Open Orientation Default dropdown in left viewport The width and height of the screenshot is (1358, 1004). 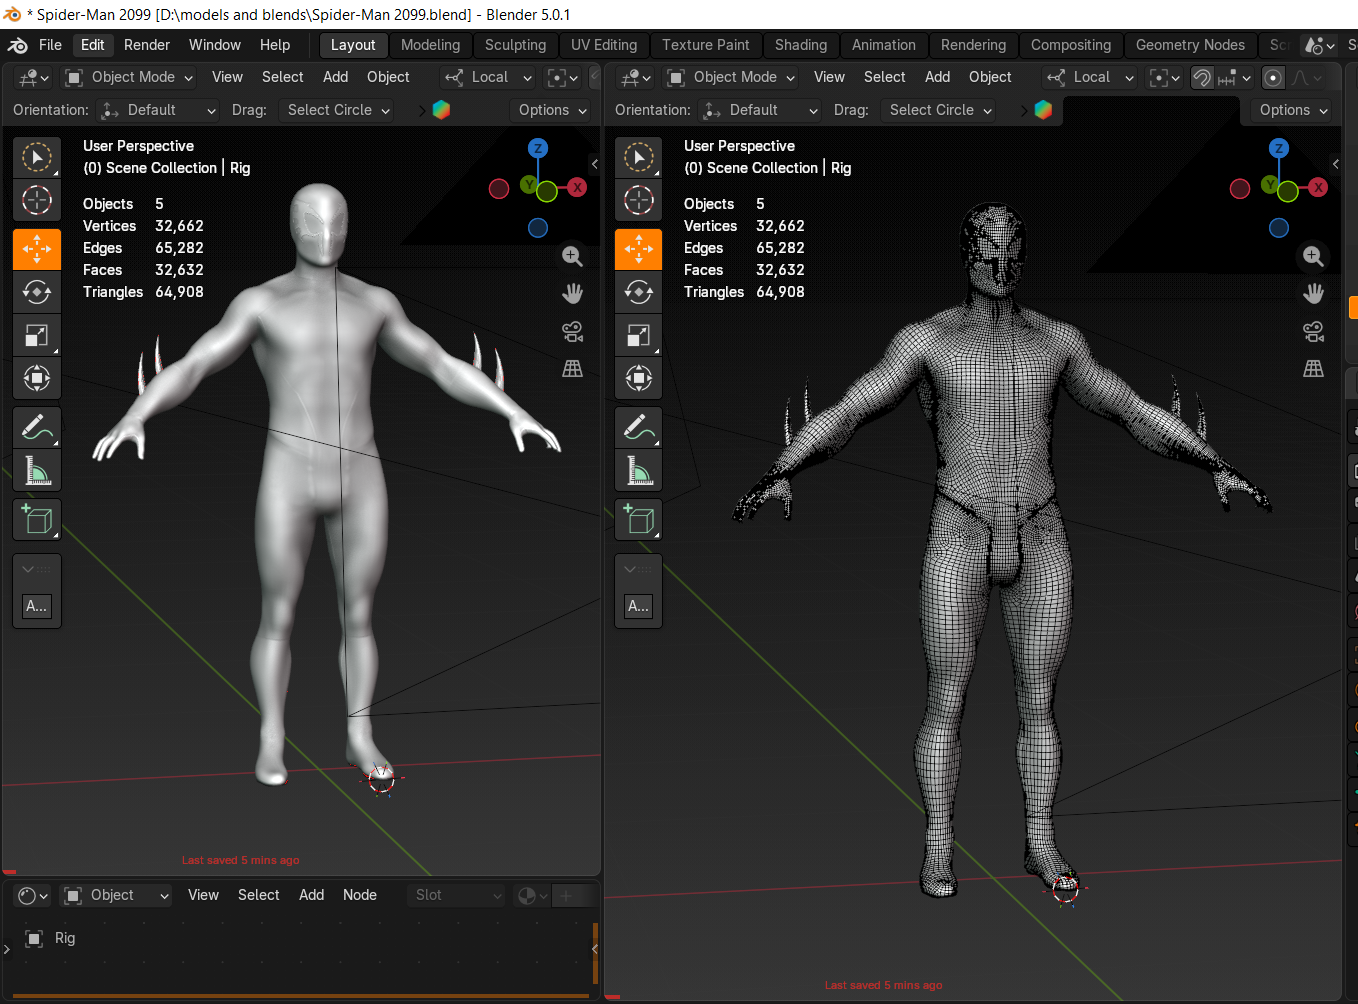[x=159, y=110]
